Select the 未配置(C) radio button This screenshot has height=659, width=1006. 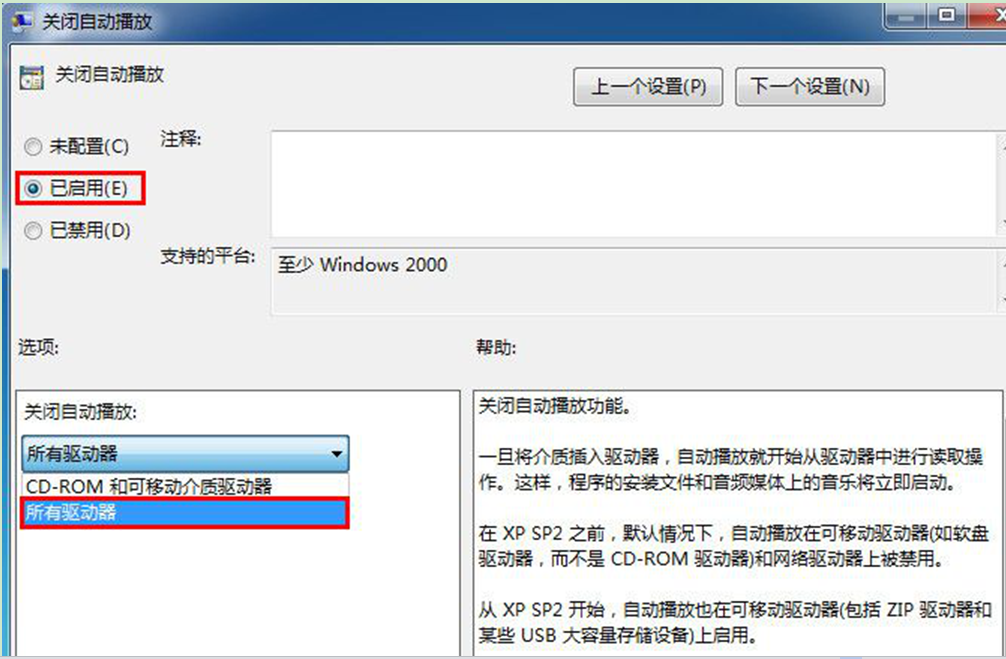click(33, 147)
